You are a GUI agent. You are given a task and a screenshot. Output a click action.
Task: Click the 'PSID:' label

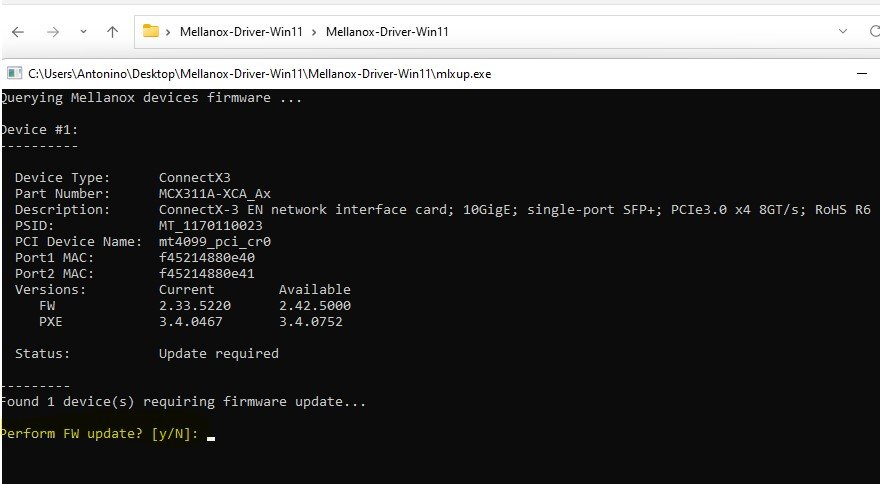(x=35, y=226)
